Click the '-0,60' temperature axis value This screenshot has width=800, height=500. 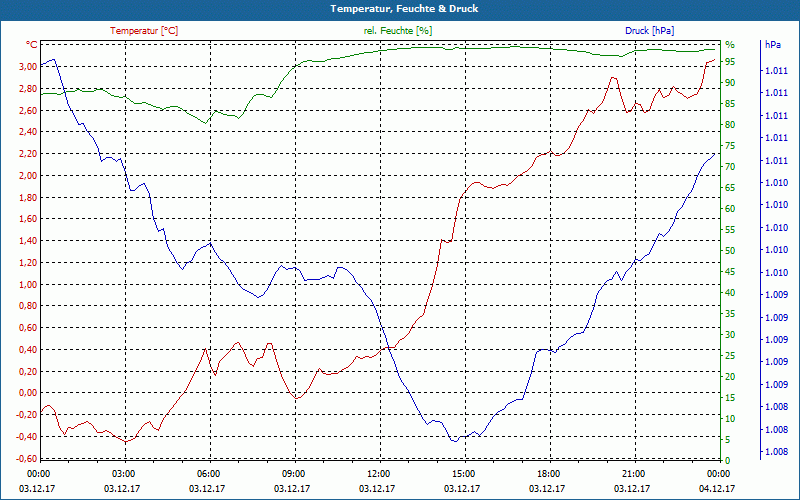click(27, 459)
